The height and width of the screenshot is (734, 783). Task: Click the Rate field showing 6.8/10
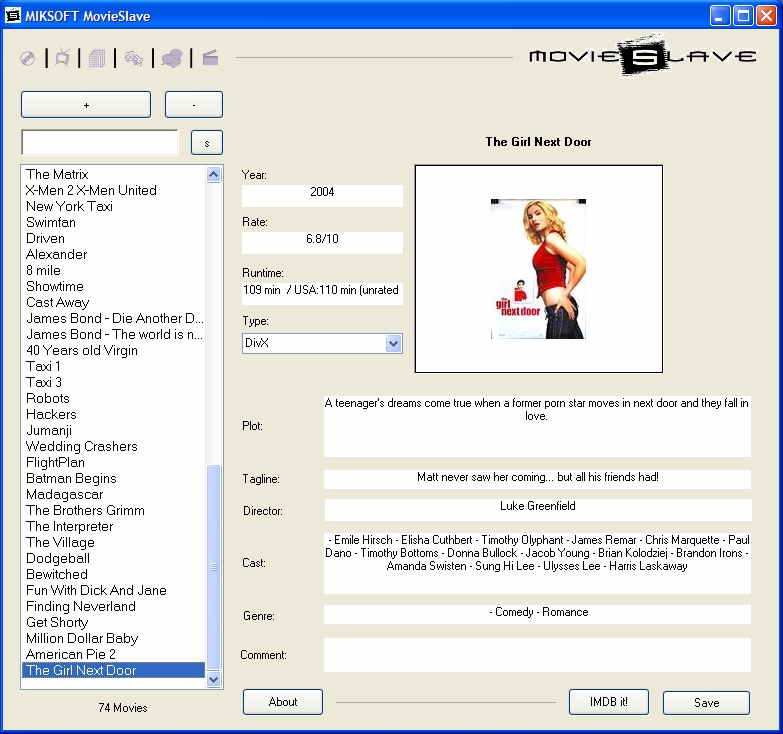[322, 243]
